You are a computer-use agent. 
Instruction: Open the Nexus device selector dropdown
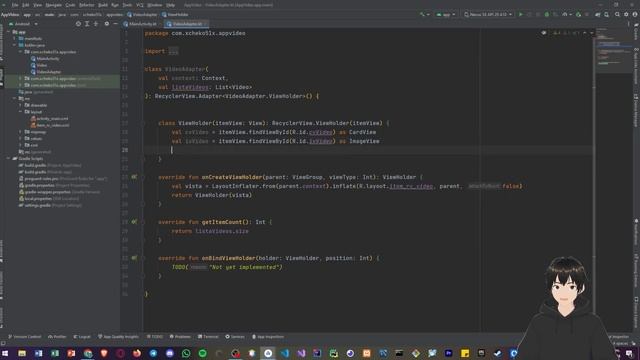click(488, 14)
